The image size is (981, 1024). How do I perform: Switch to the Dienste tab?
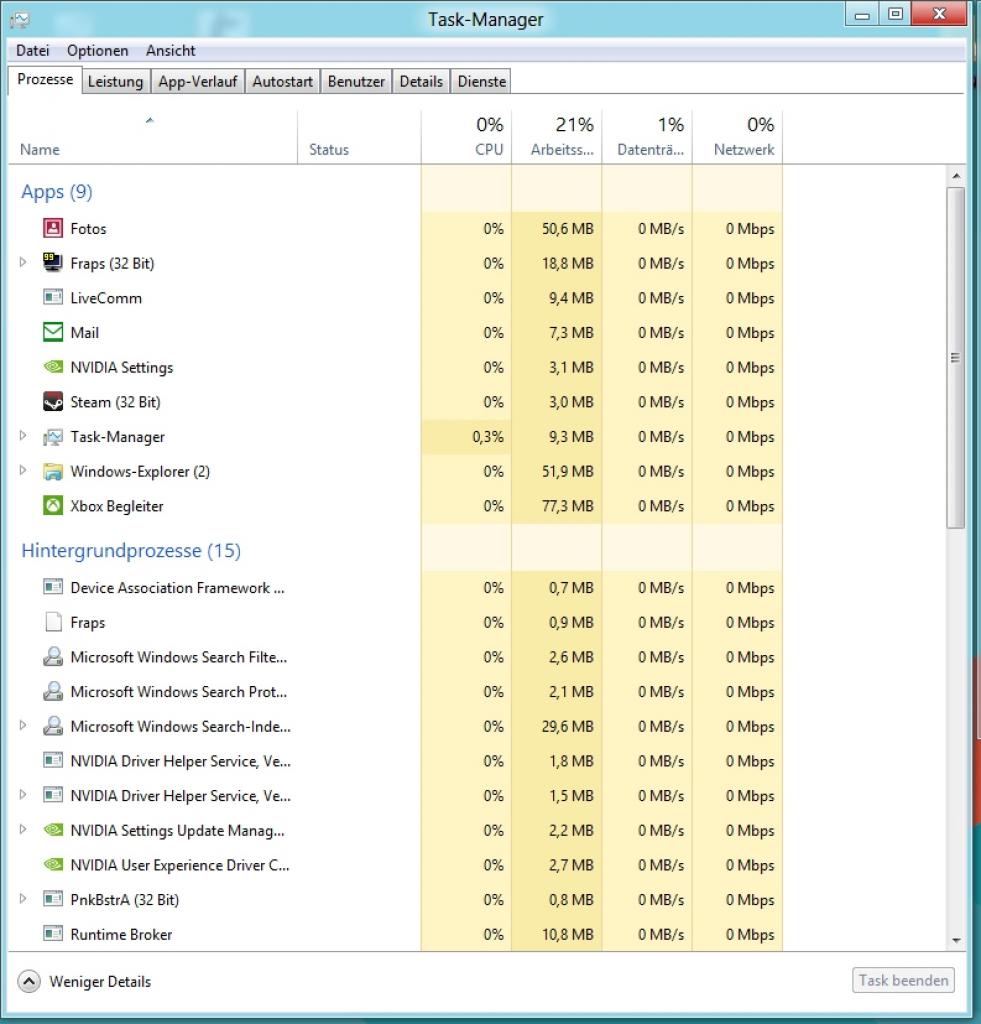click(481, 82)
